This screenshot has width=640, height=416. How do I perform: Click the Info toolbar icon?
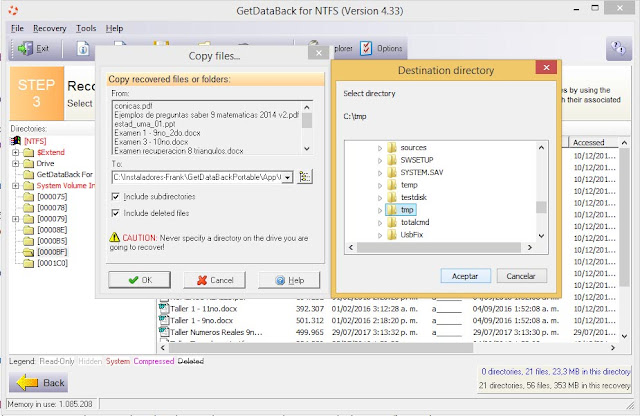83,49
